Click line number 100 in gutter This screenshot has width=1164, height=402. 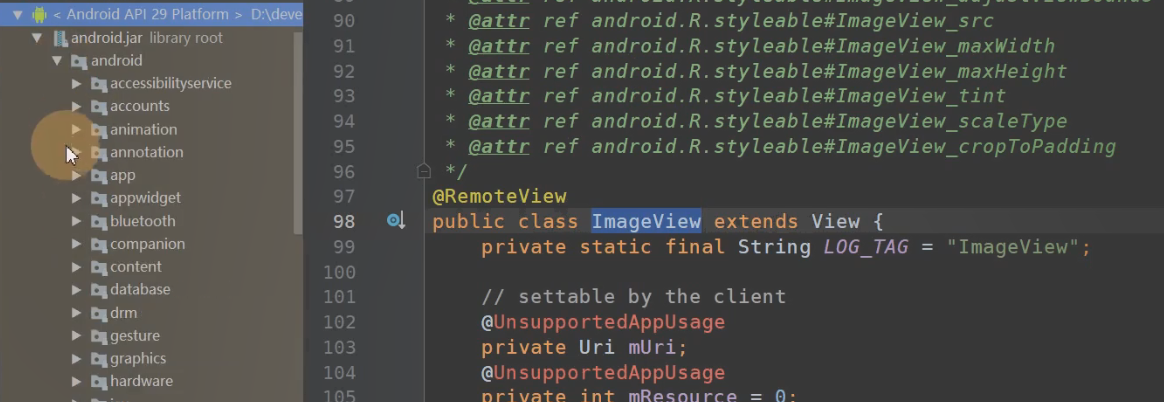[x=339, y=272]
